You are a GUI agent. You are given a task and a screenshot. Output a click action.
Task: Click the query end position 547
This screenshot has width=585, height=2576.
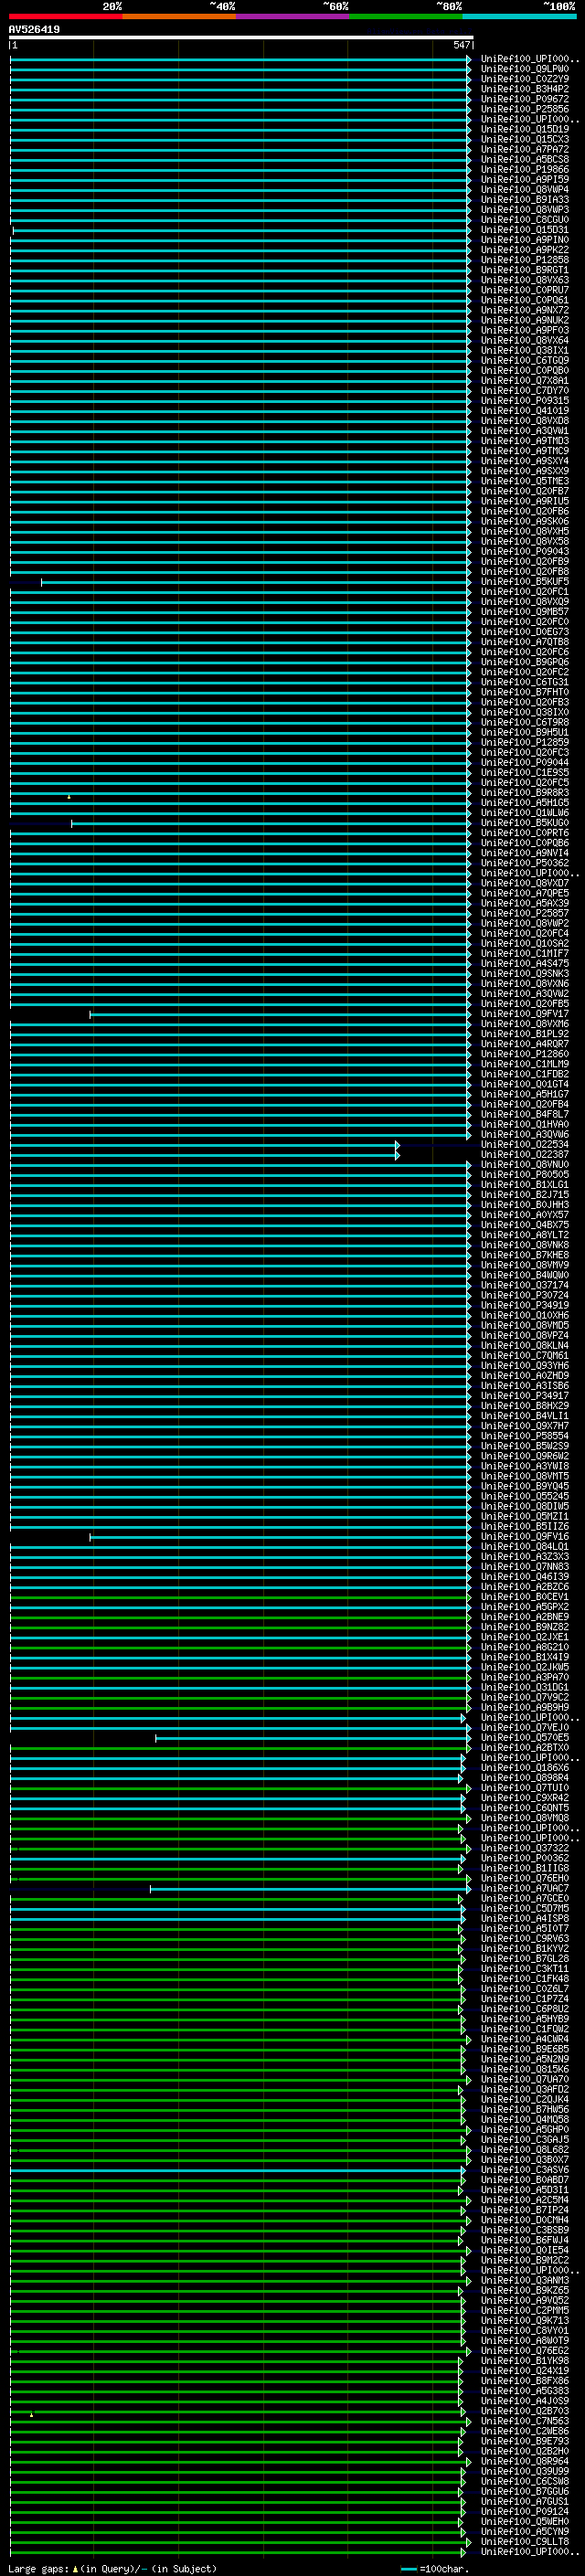click(461, 45)
